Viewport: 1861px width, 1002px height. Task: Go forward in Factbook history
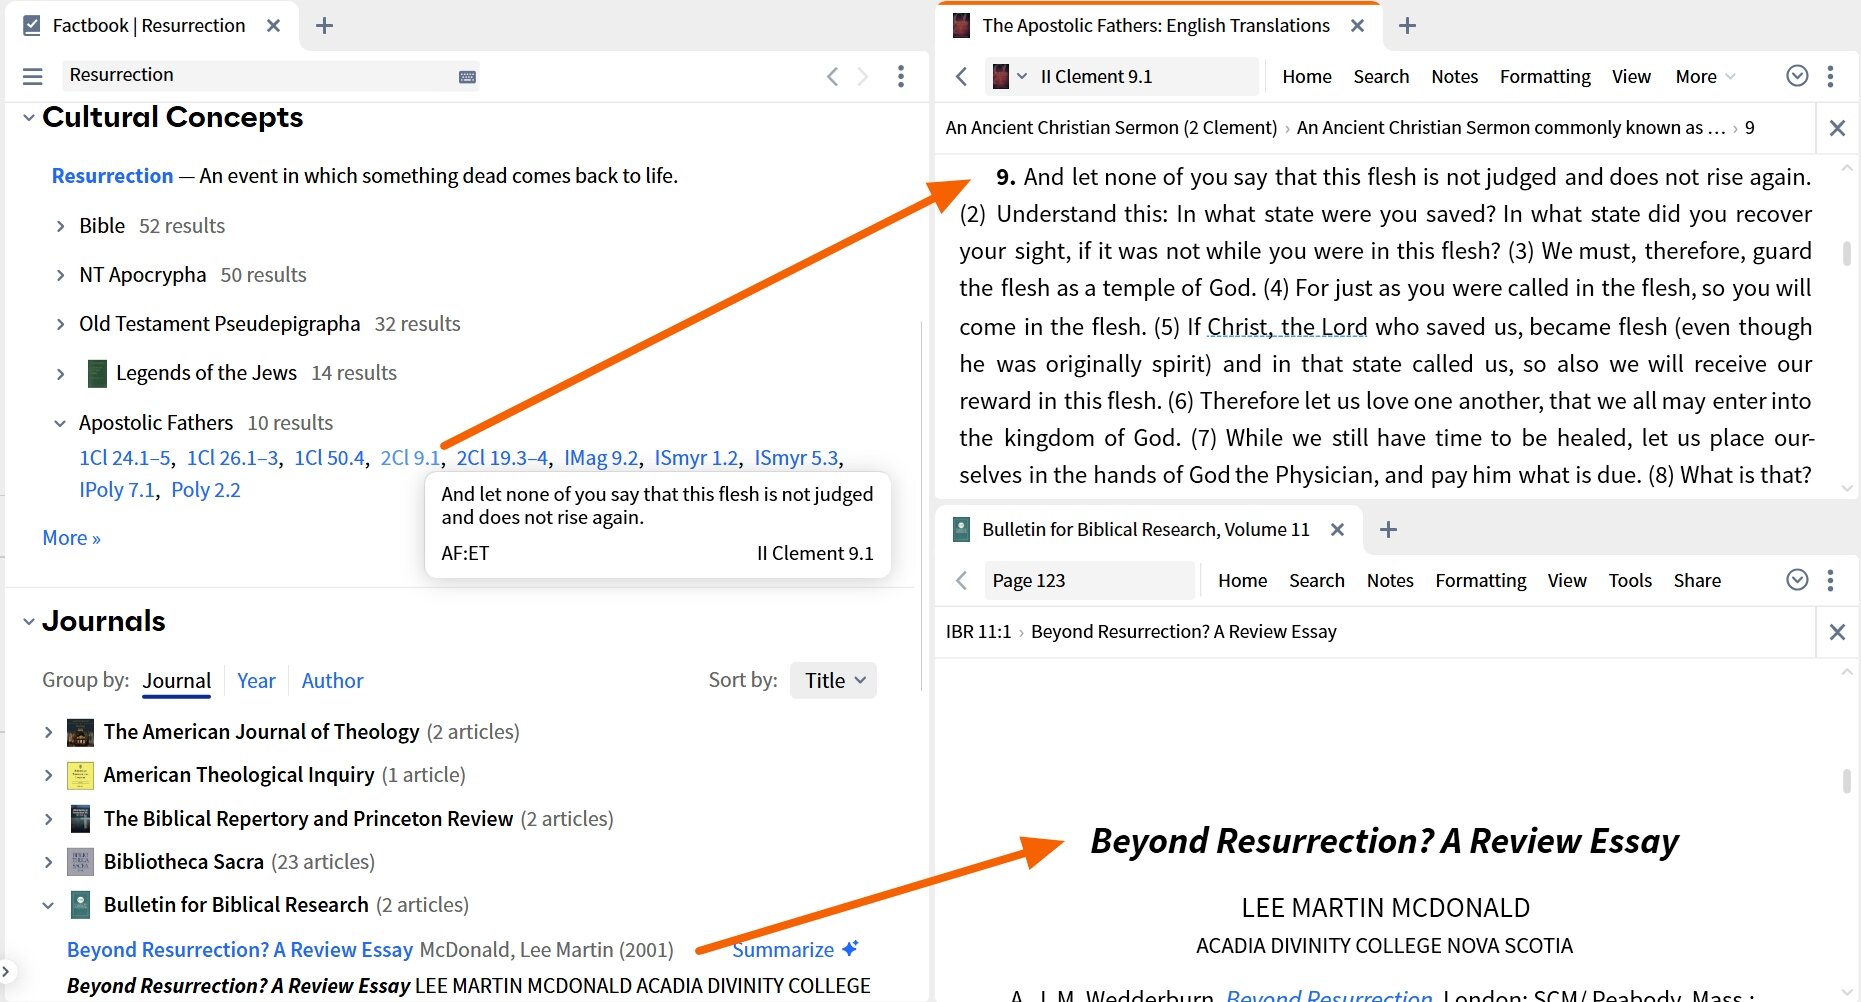point(863,76)
